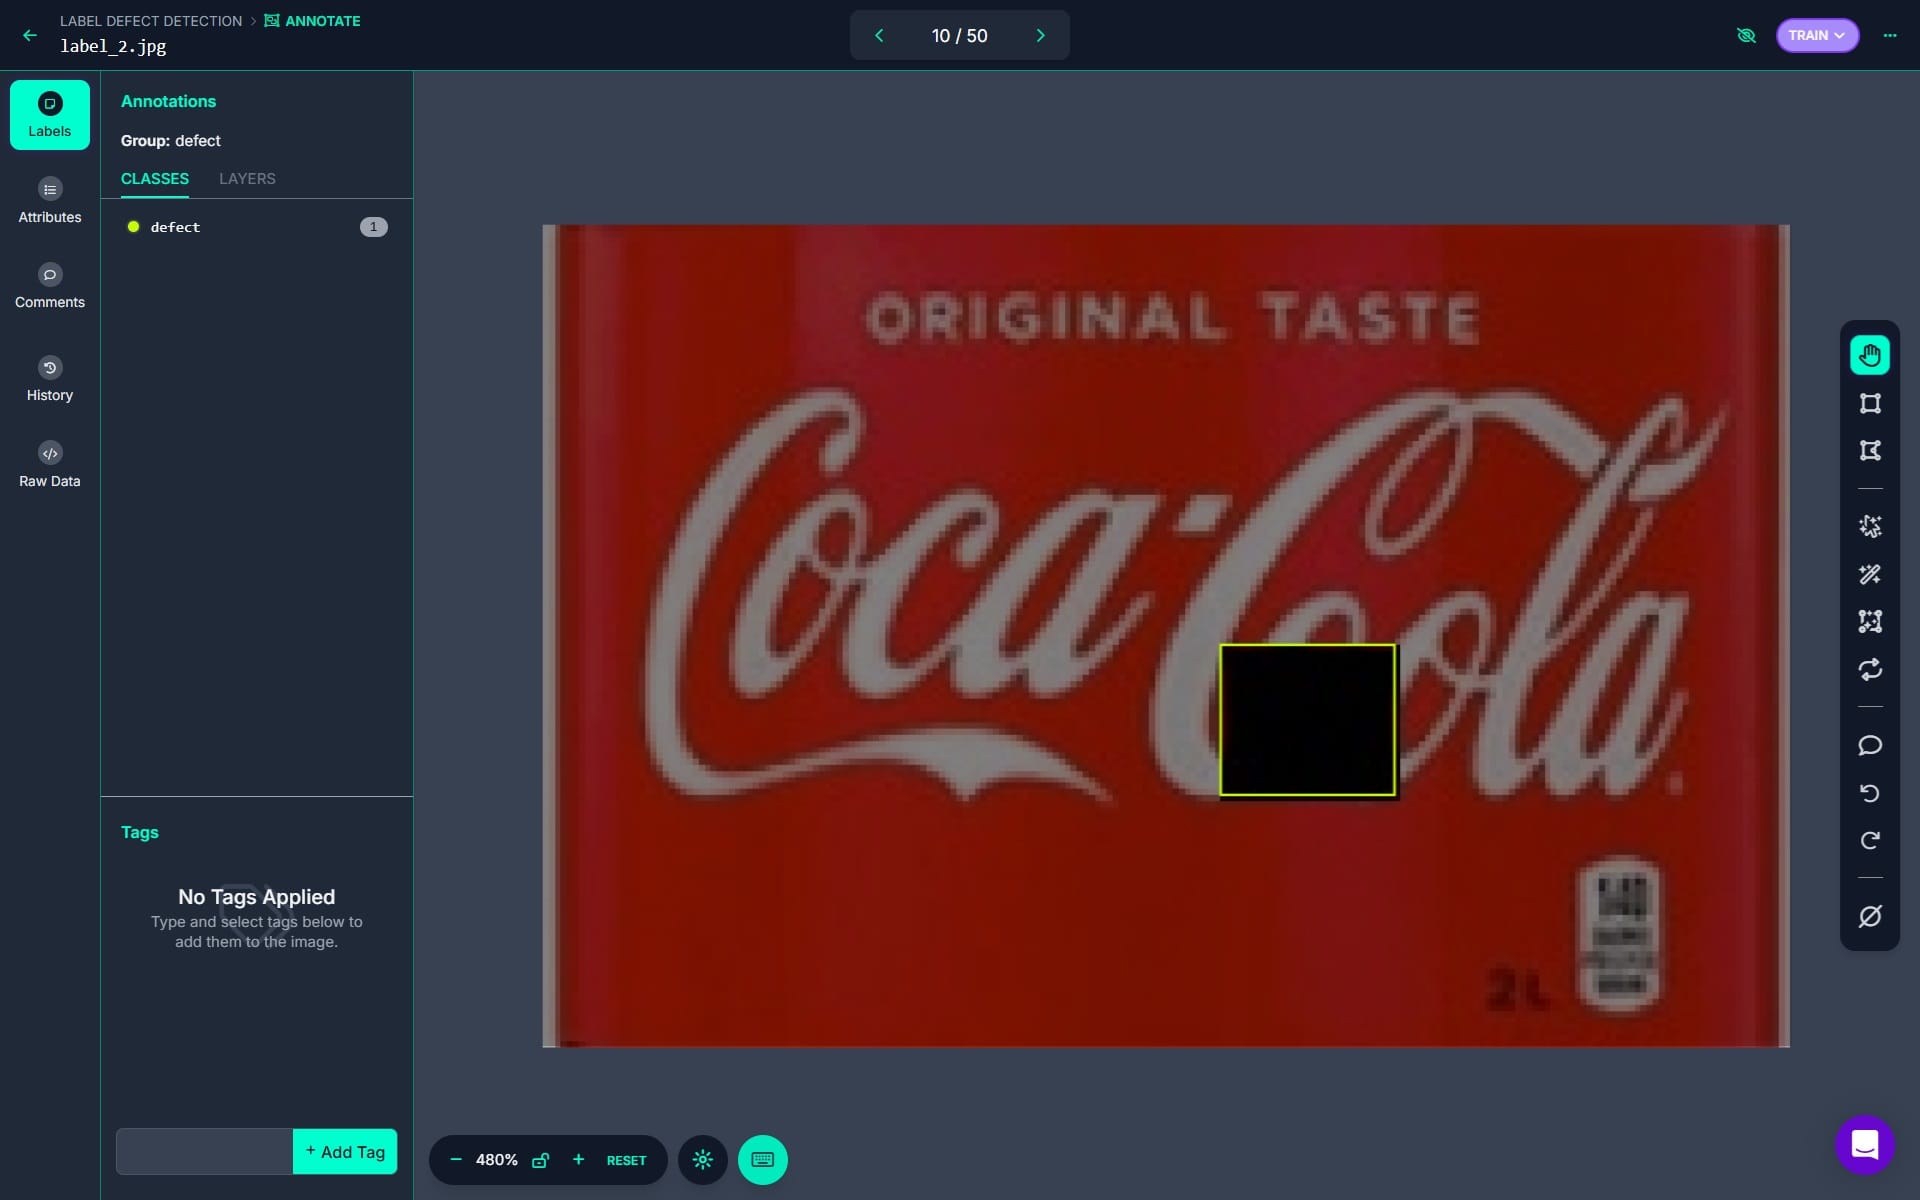This screenshot has height=1200, width=1920.
Task: Activate the smart polygon tool
Action: point(1870,526)
